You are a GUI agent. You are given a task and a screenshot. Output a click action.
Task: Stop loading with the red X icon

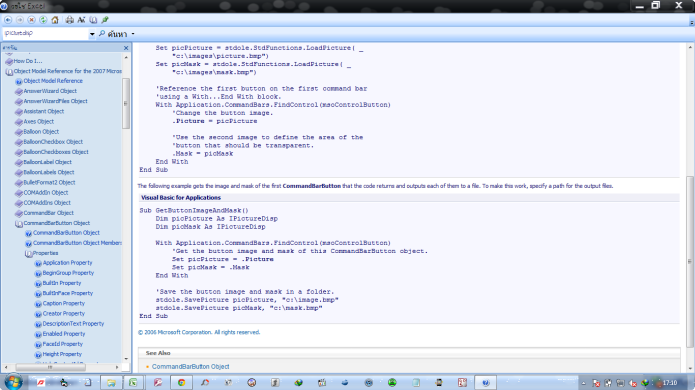(31, 20)
